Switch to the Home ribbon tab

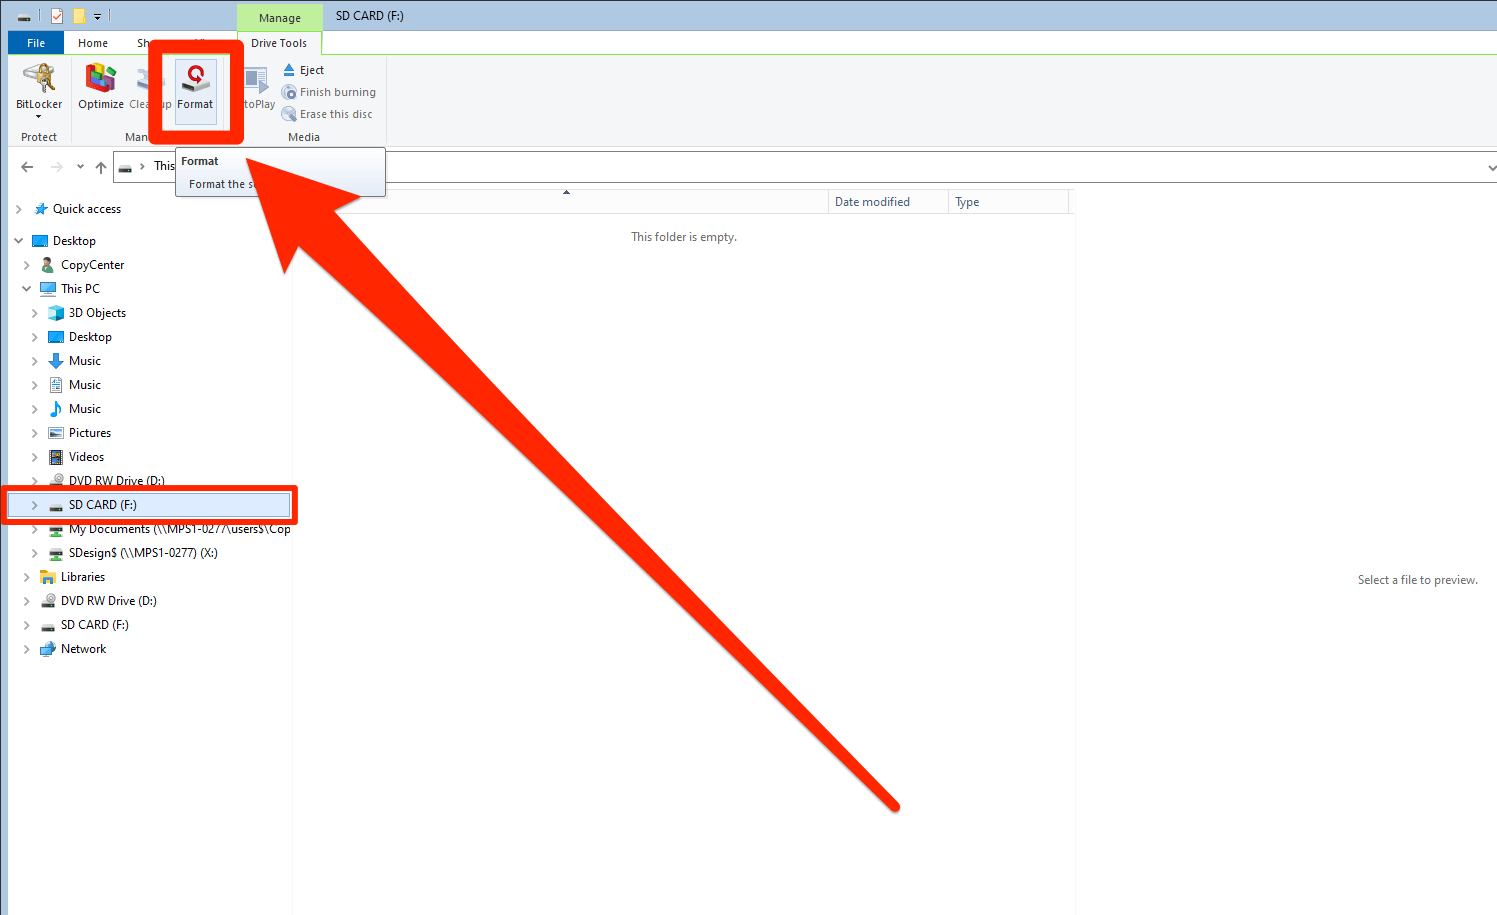pos(93,43)
